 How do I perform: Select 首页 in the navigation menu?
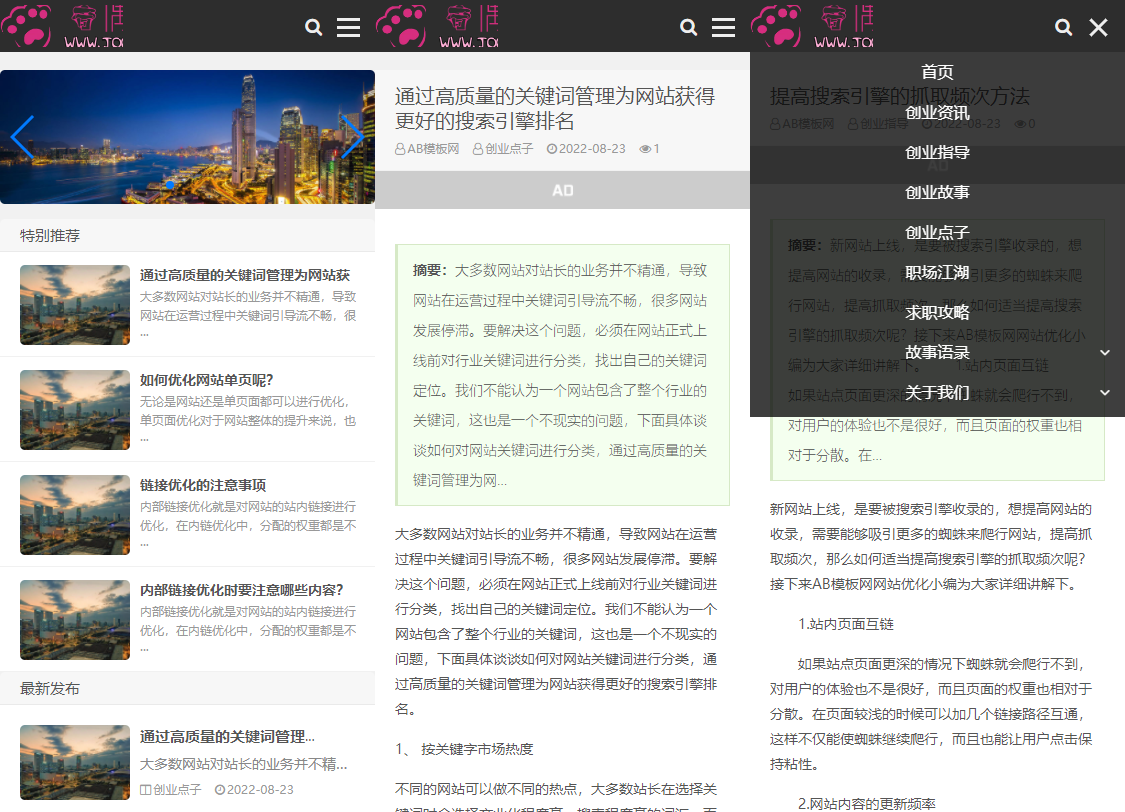click(x=937, y=72)
